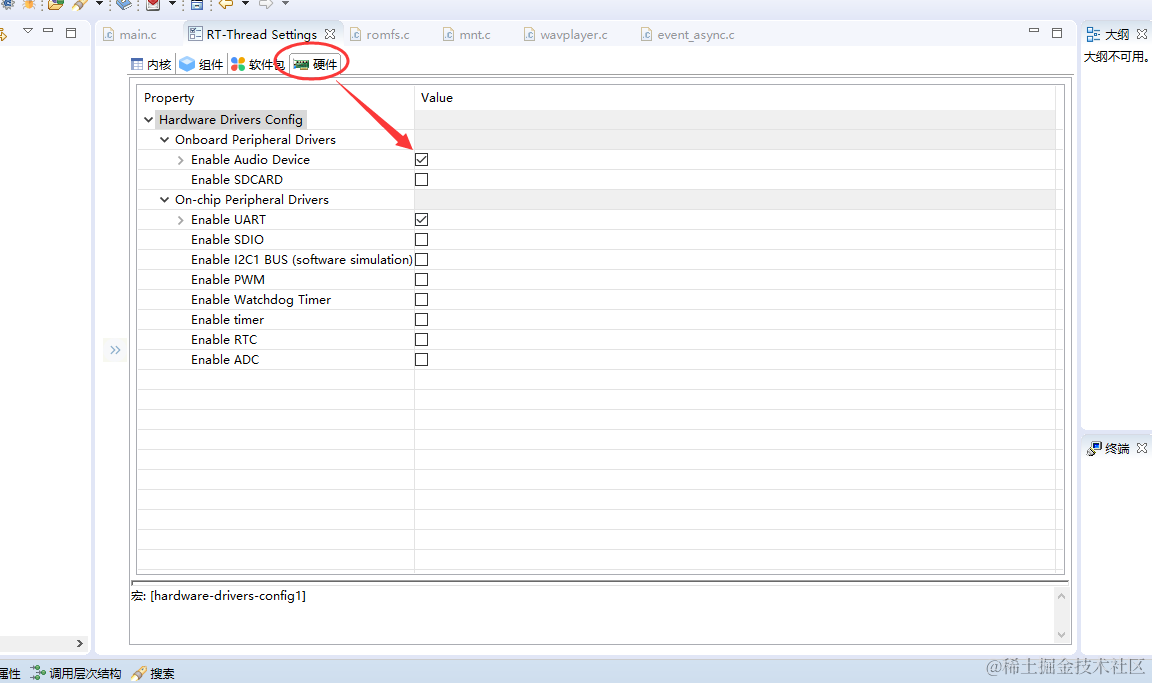
Task: Click the 内核 kernel table icon
Action: coord(137,64)
